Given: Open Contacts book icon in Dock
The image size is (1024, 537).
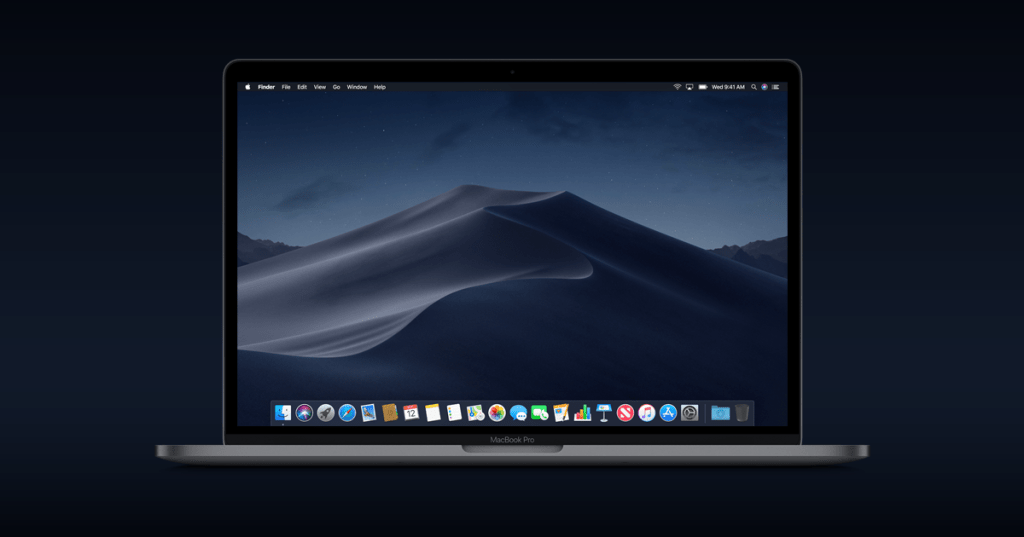Looking at the screenshot, I should 390,413.
